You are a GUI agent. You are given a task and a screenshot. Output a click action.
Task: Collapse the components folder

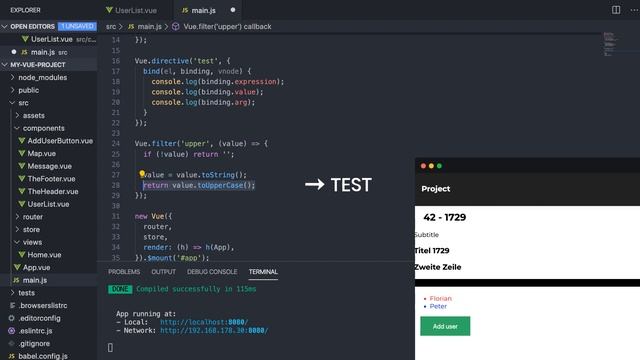pyautogui.click(x=17, y=128)
